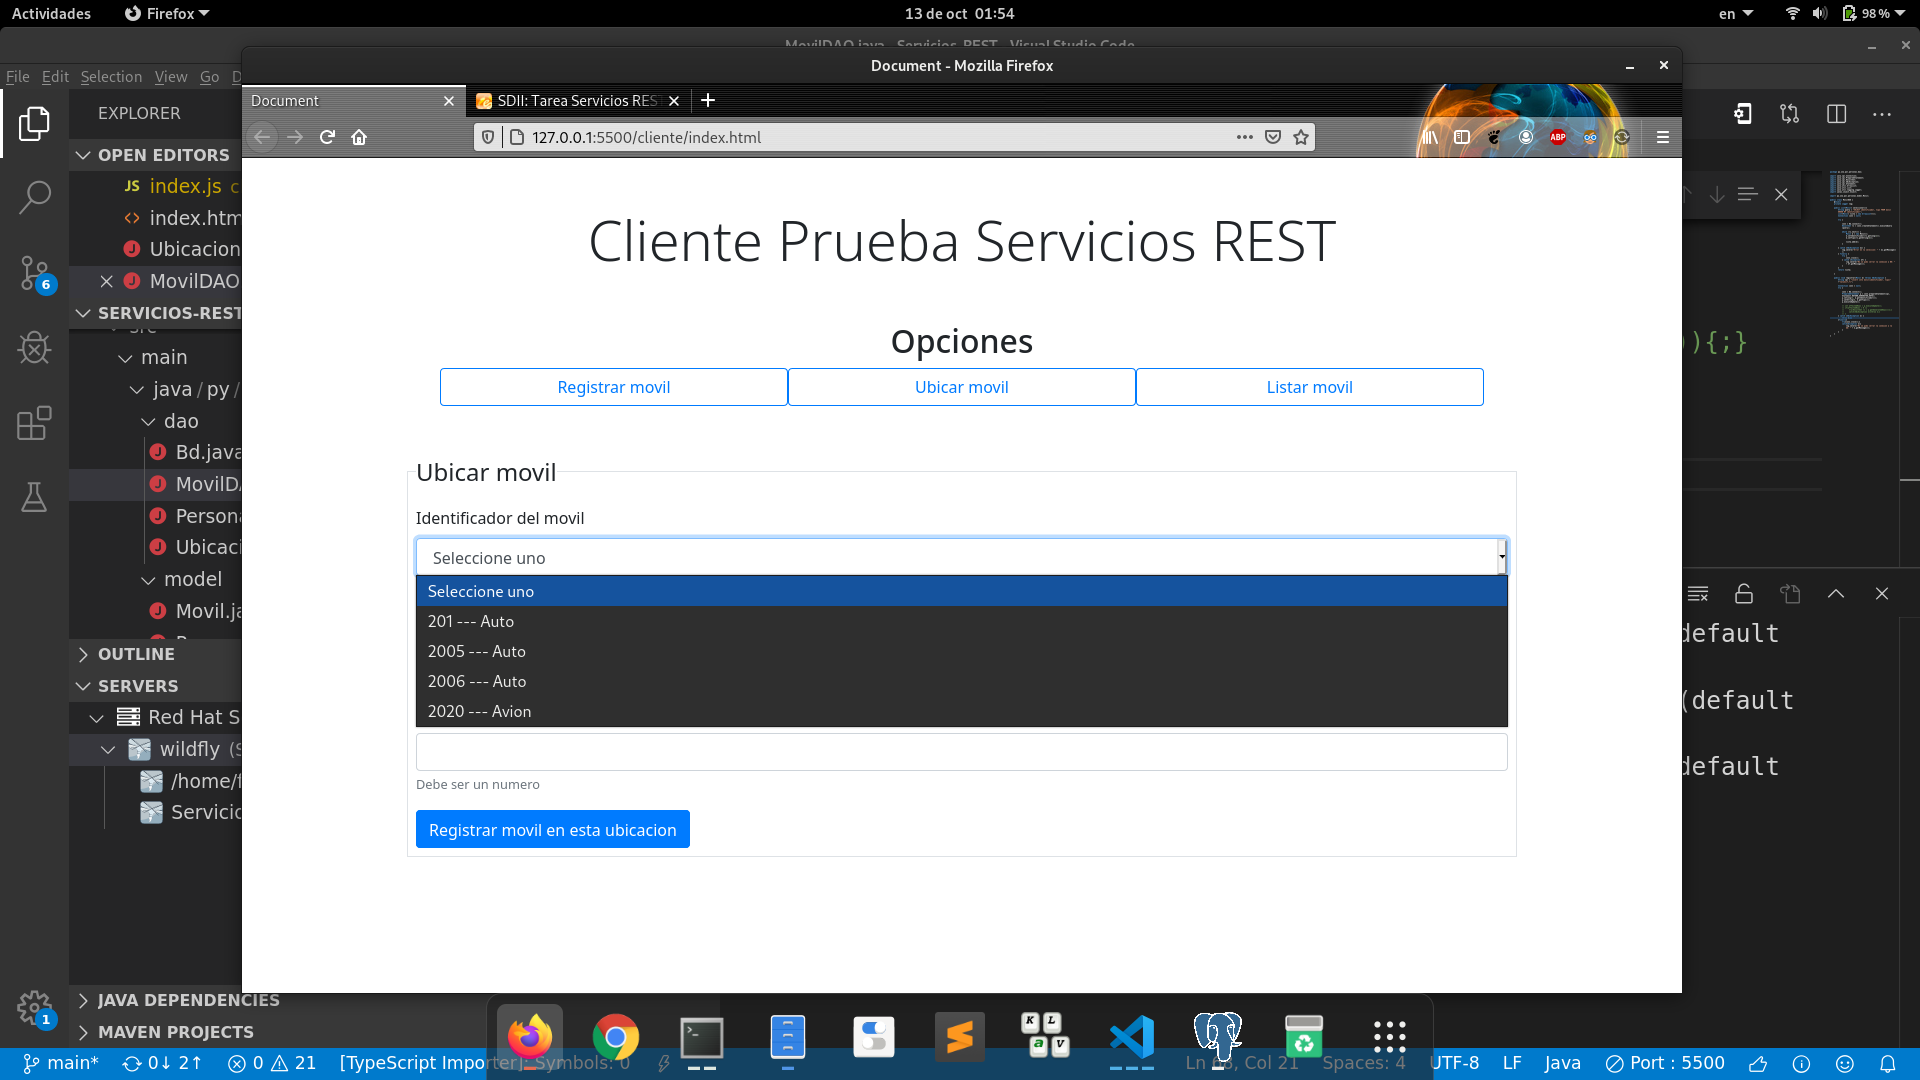The height and width of the screenshot is (1080, 1920).
Task: Open the Extensions view icon
Action: coord(34,423)
